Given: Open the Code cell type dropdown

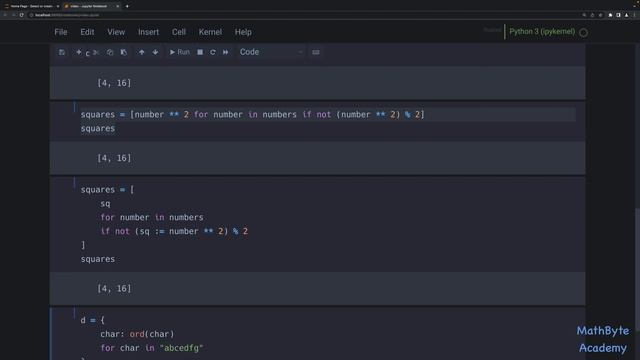Looking at the screenshot, I should pos(271,52).
